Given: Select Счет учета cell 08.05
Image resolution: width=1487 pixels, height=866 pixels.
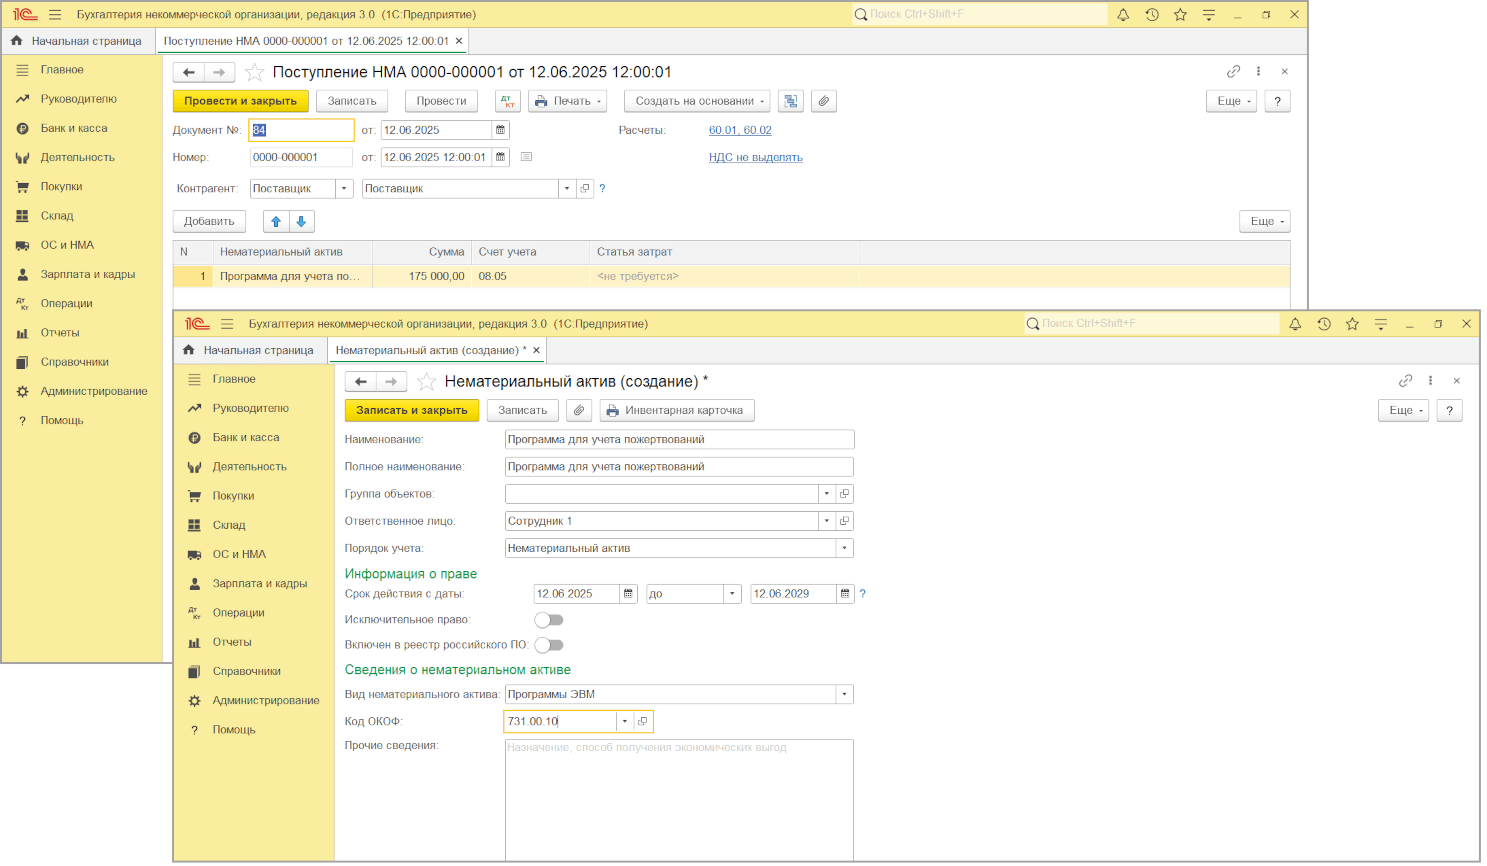Looking at the screenshot, I should tap(530, 276).
